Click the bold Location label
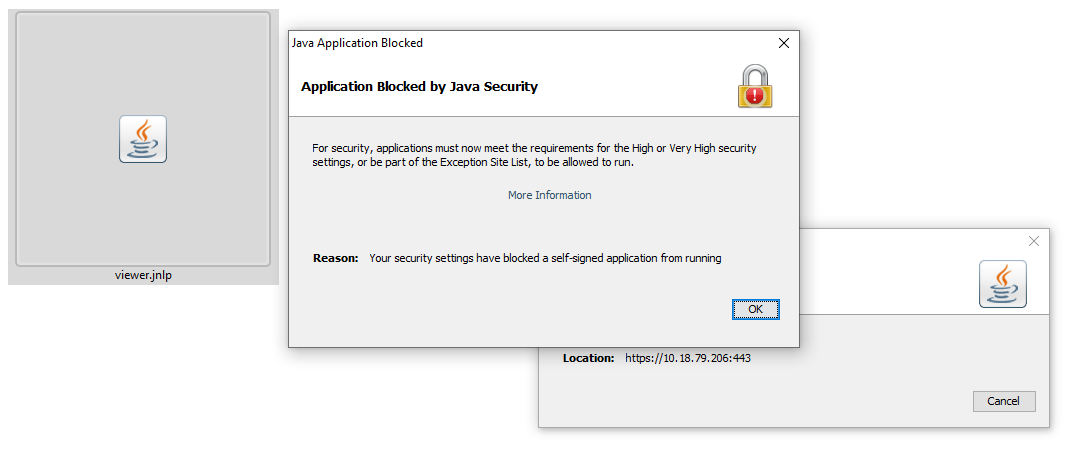The height and width of the screenshot is (470, 1072). tap(589, 358)
